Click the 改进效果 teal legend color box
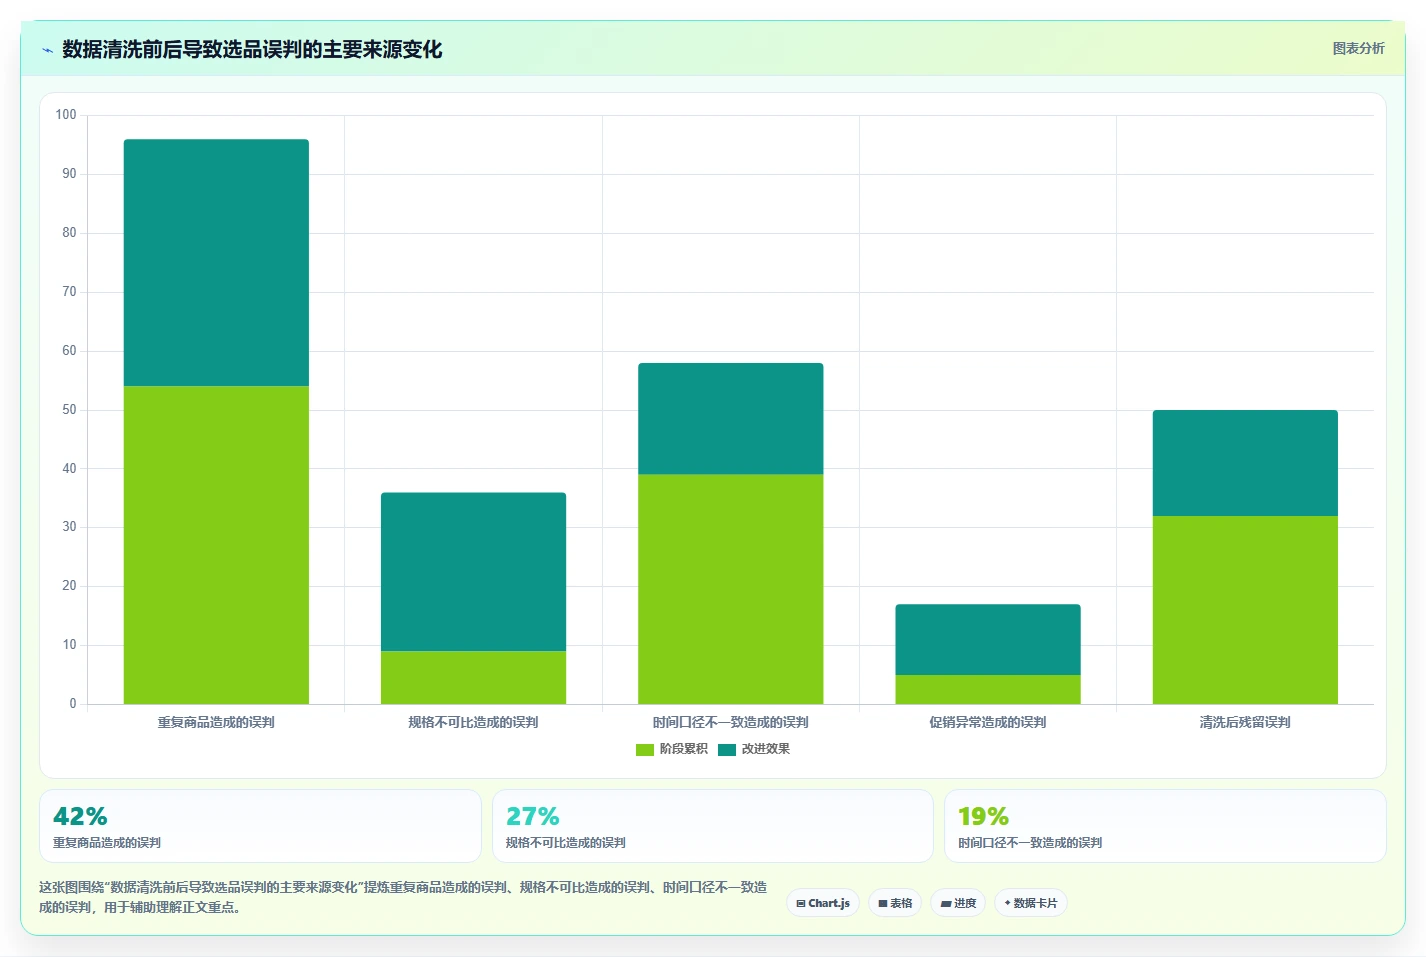The width and height of the screenshot is (1426, 957). tap(727, 749)
